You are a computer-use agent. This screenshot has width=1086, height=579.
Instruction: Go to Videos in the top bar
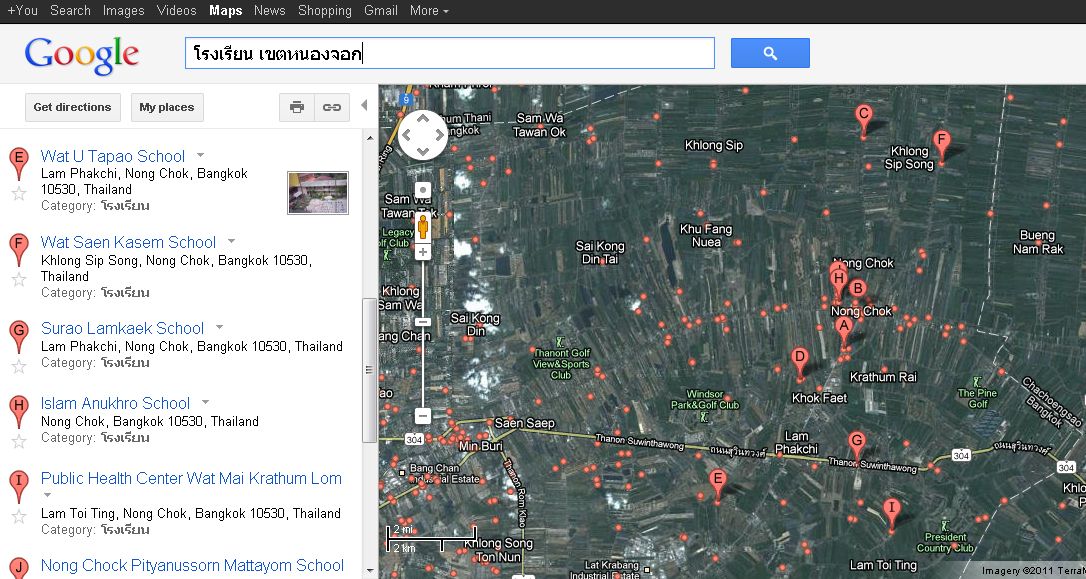[177, 10]
